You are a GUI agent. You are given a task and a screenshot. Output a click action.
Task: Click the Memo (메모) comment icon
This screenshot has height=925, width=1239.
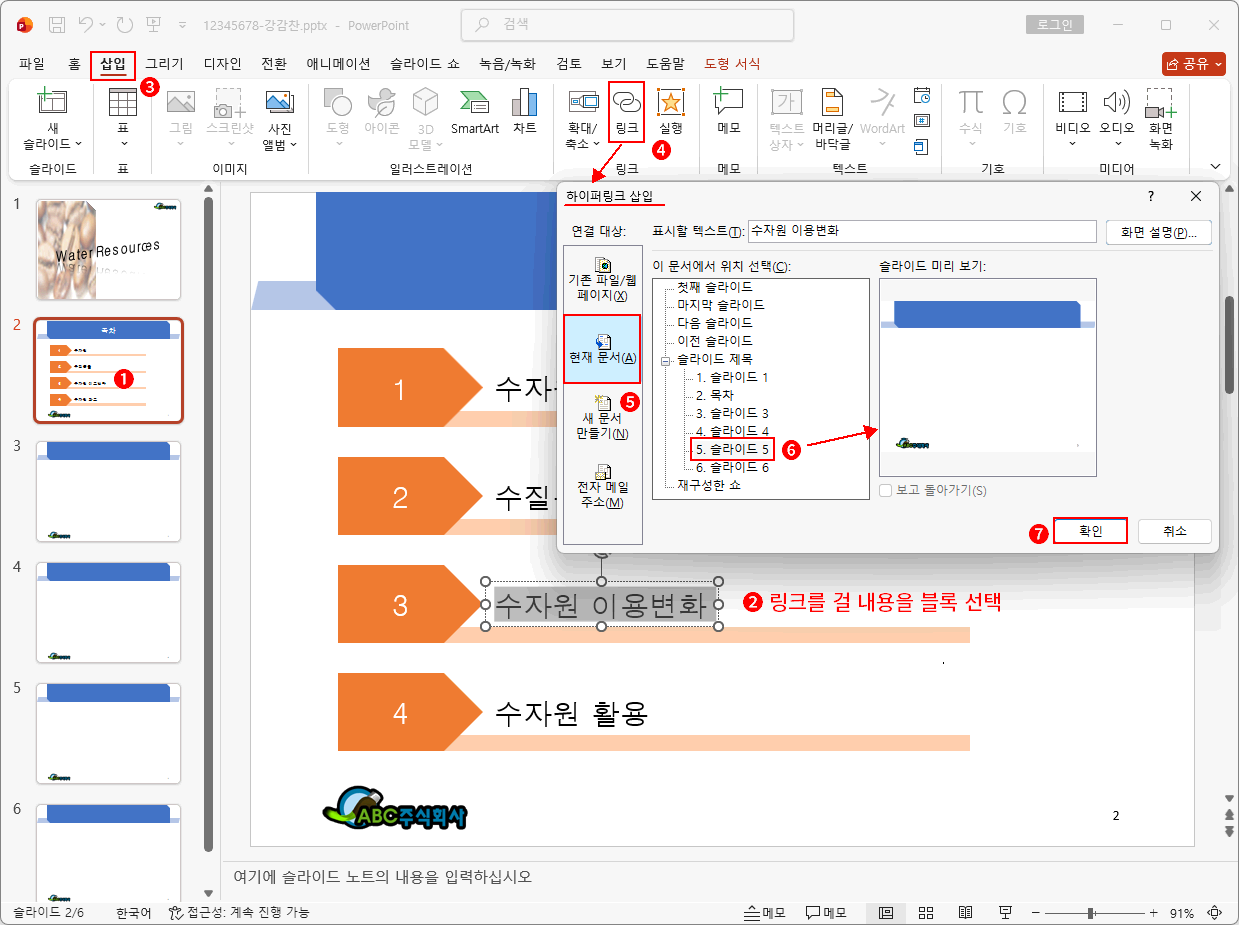(x=728, y=108)
